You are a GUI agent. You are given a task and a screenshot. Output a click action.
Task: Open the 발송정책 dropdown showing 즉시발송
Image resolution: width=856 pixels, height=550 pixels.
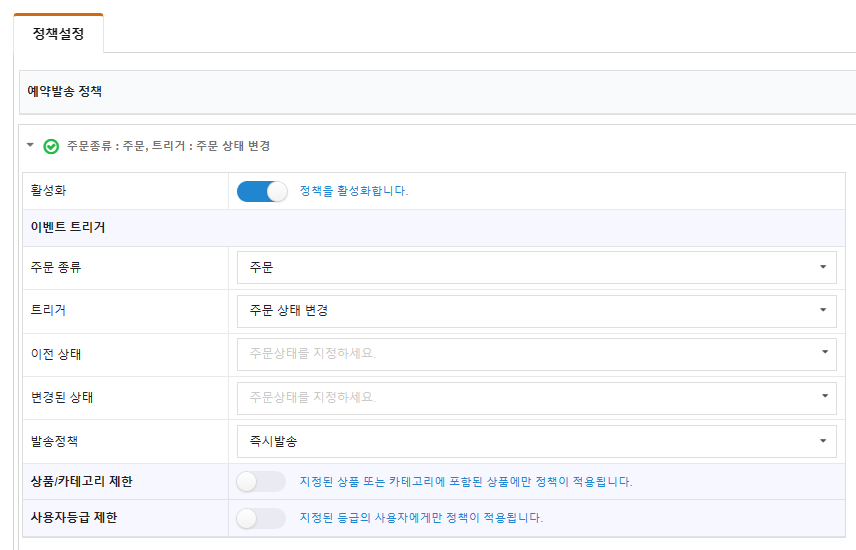coord(537,441)
